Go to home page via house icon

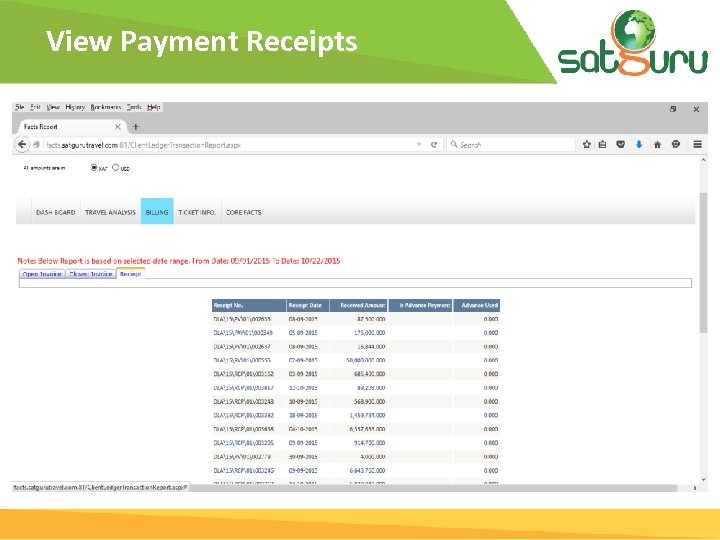pos(657,145)
